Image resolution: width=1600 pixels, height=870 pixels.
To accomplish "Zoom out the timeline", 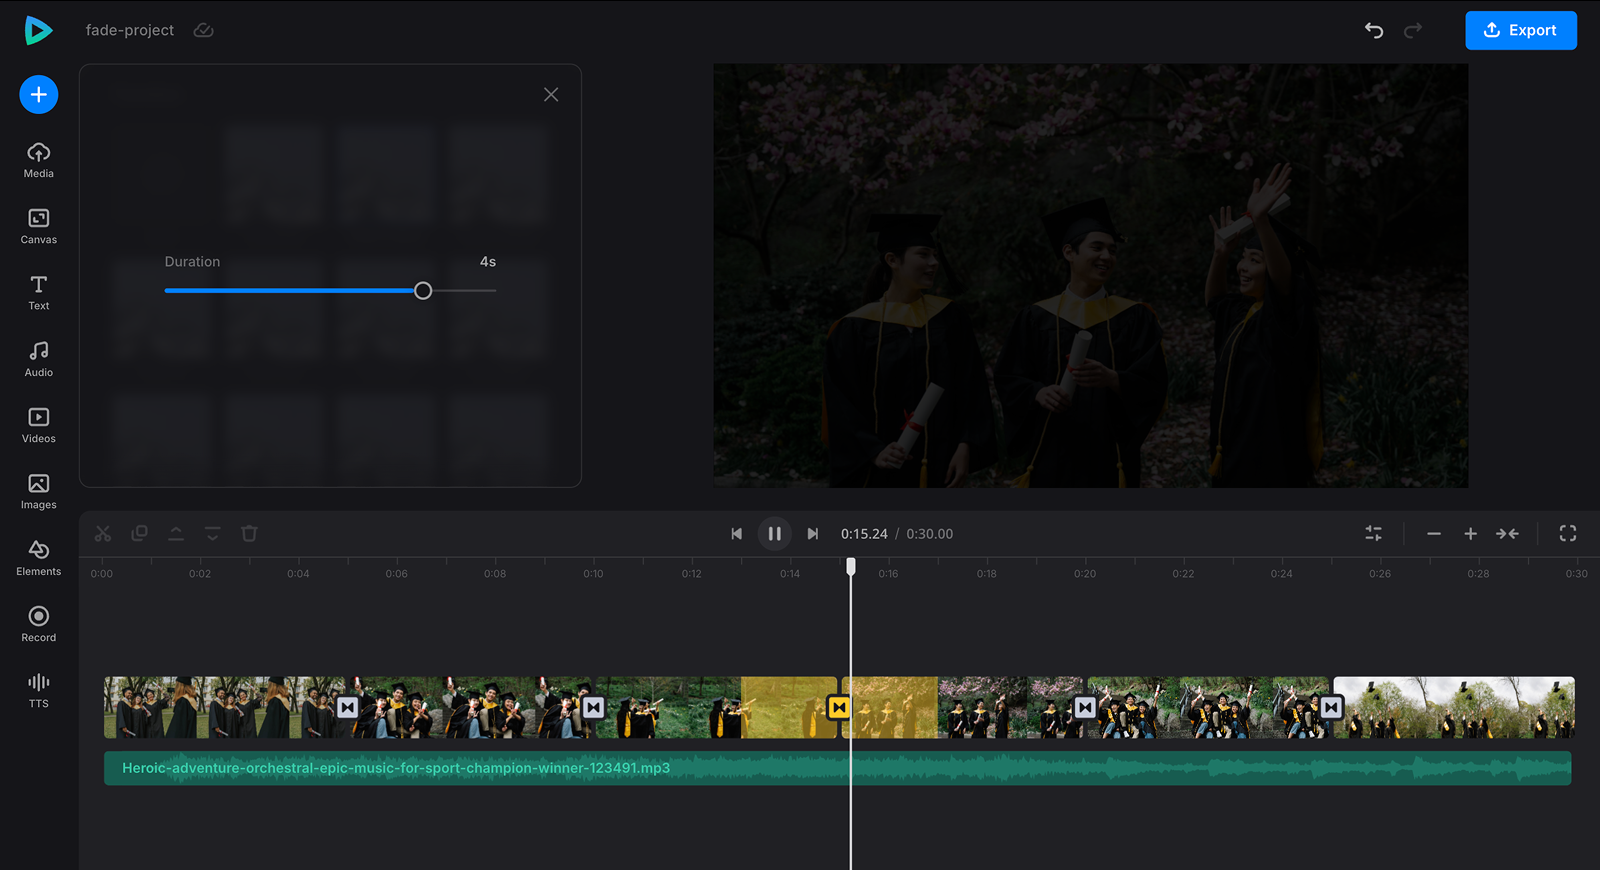I will pos(1434,534).
